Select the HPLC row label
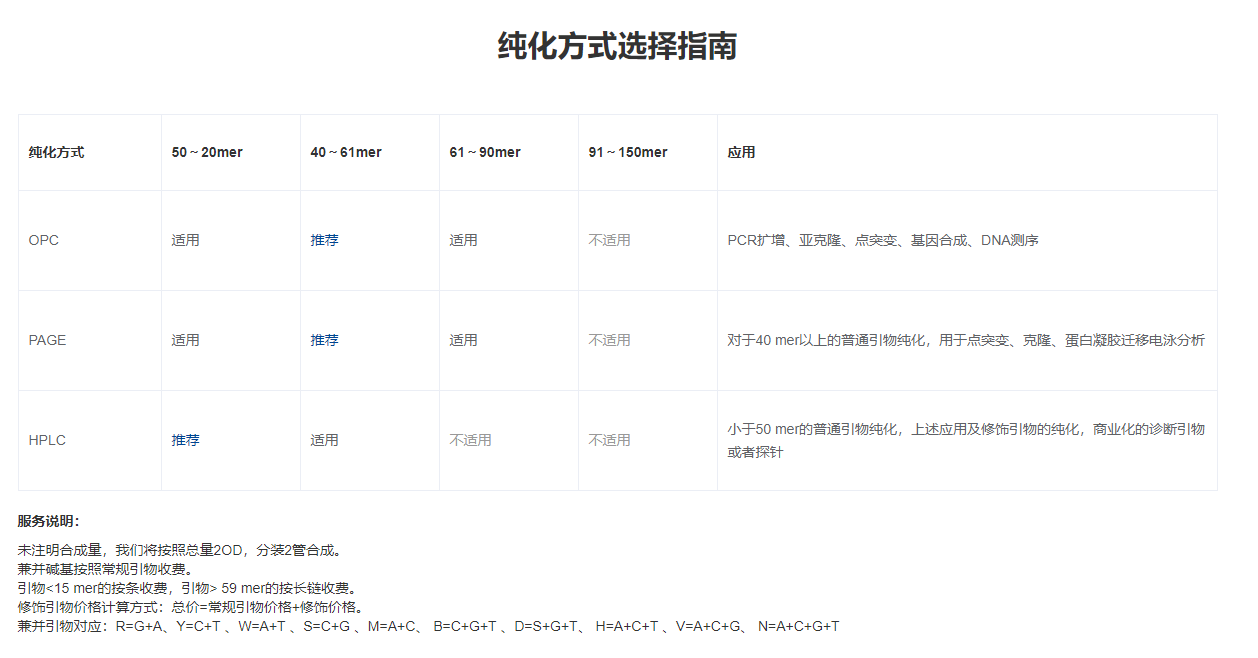The image size is (1258, 658). 47,441
